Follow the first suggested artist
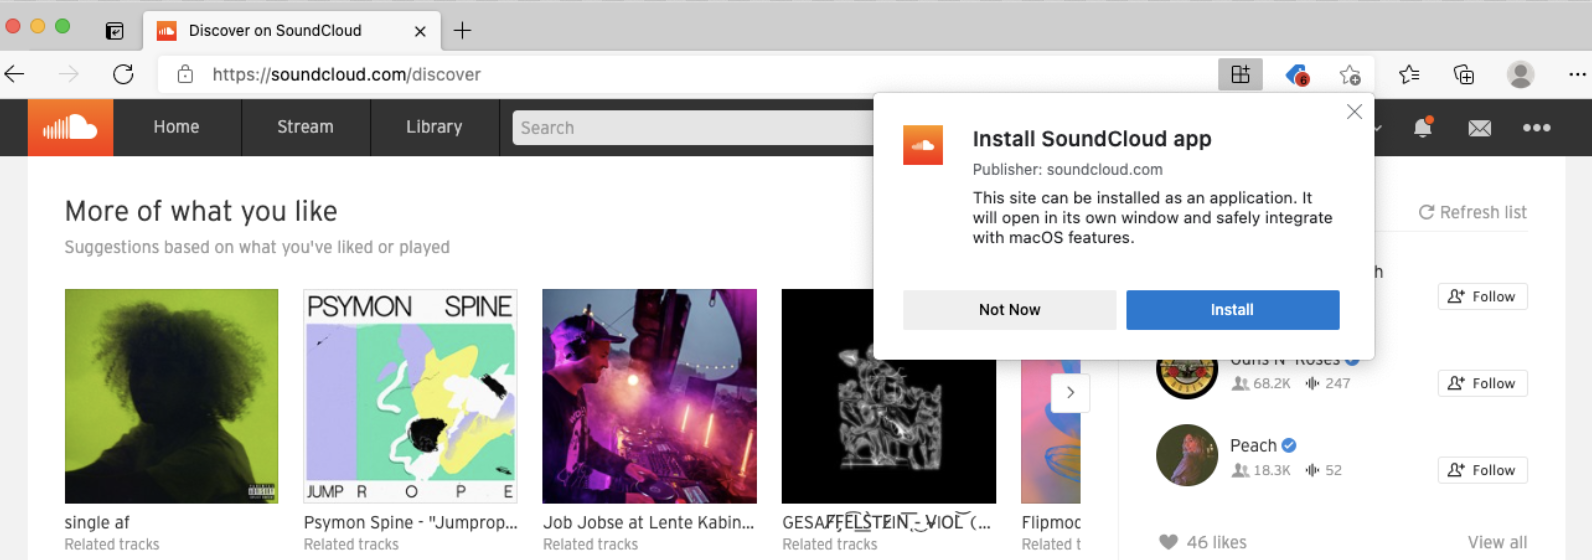This screenshot has width=1592, height=560. [1482, 297]
